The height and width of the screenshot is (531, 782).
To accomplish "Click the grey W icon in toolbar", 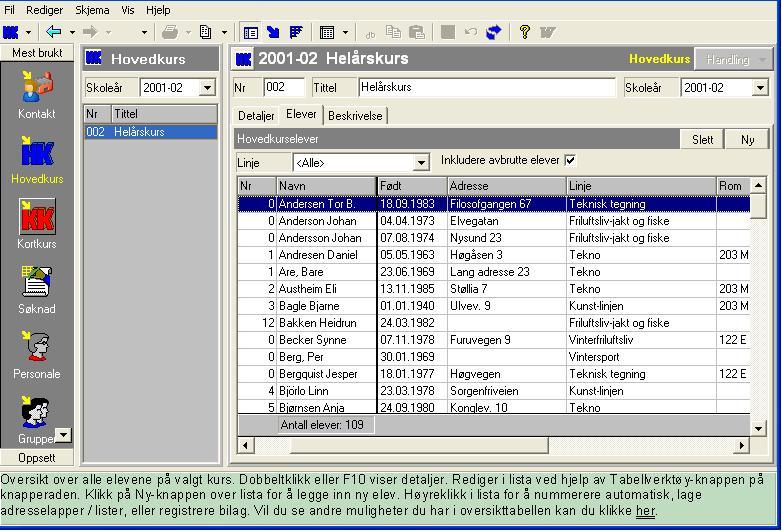I will (x=548, y=33).
